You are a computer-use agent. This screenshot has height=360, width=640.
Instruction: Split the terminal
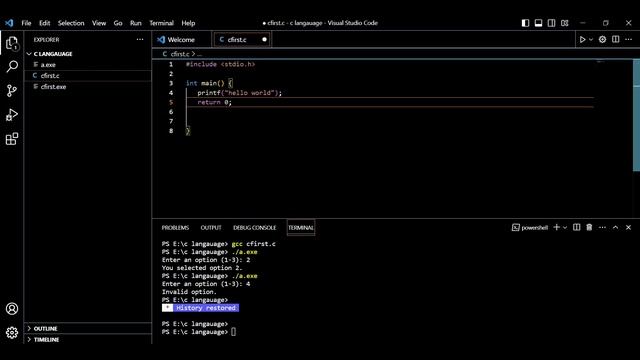click(576, 227)
